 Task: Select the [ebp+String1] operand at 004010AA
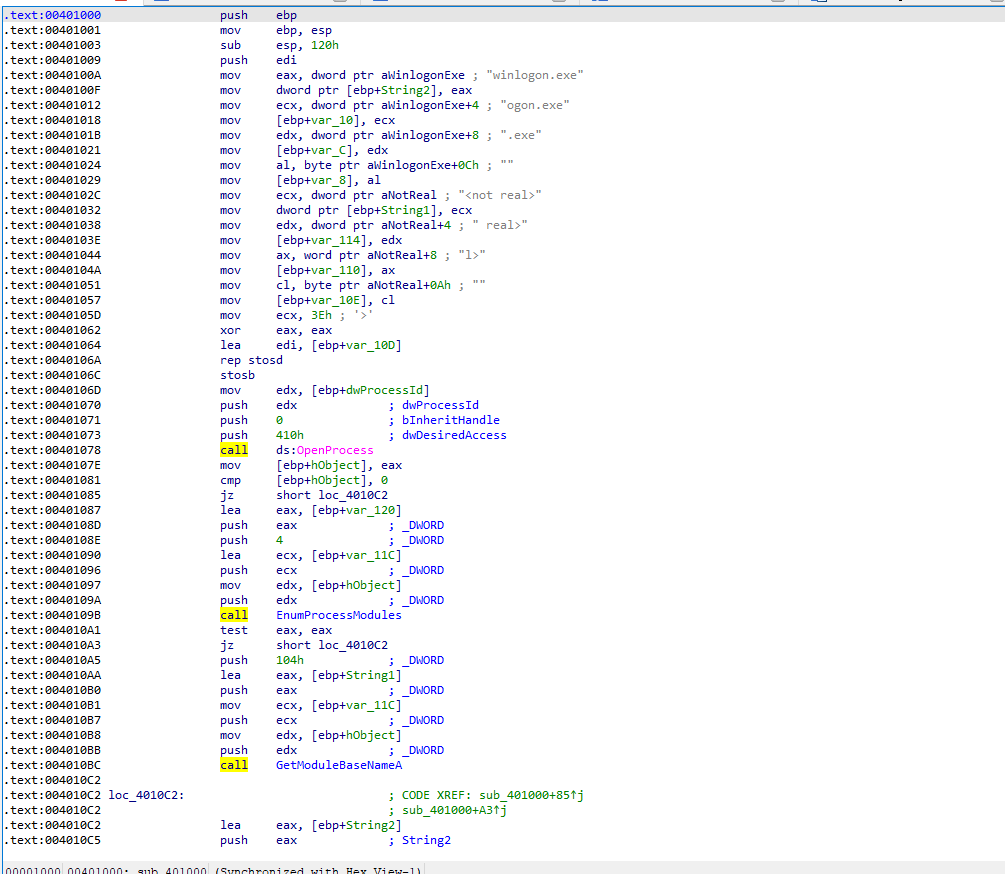[356, 675]
